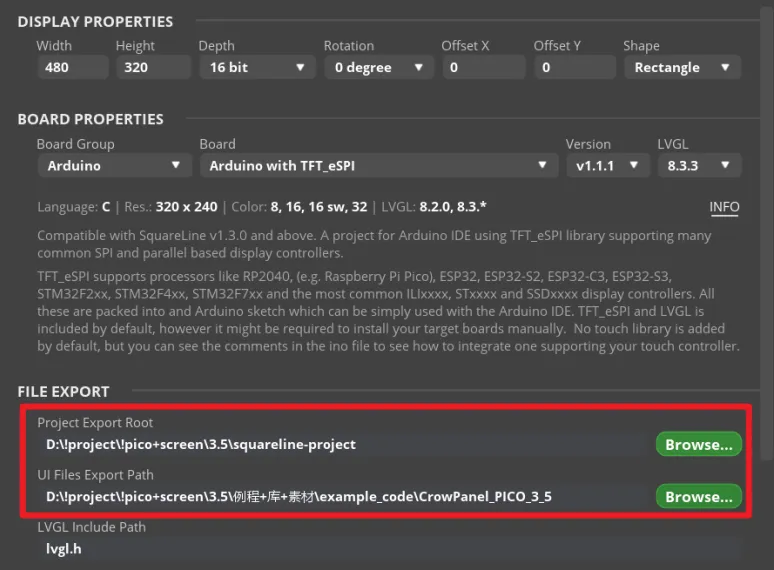
Task: Click the Height field showing 320
Action: [x=152, y=68]
